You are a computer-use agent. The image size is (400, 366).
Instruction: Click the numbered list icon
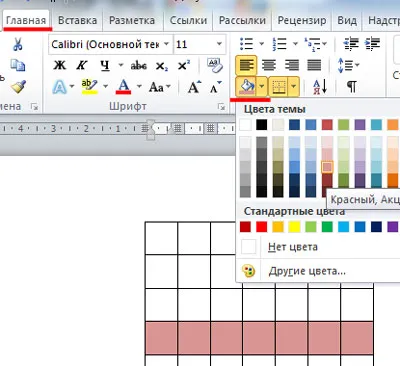coord(279,44)
